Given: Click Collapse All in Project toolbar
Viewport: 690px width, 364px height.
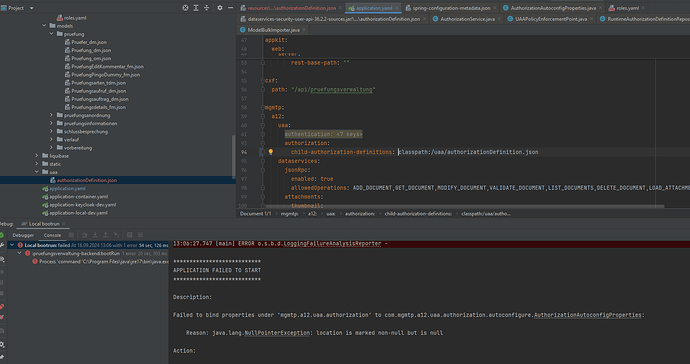Looking at the screenshot, I should tap(206, 8).
